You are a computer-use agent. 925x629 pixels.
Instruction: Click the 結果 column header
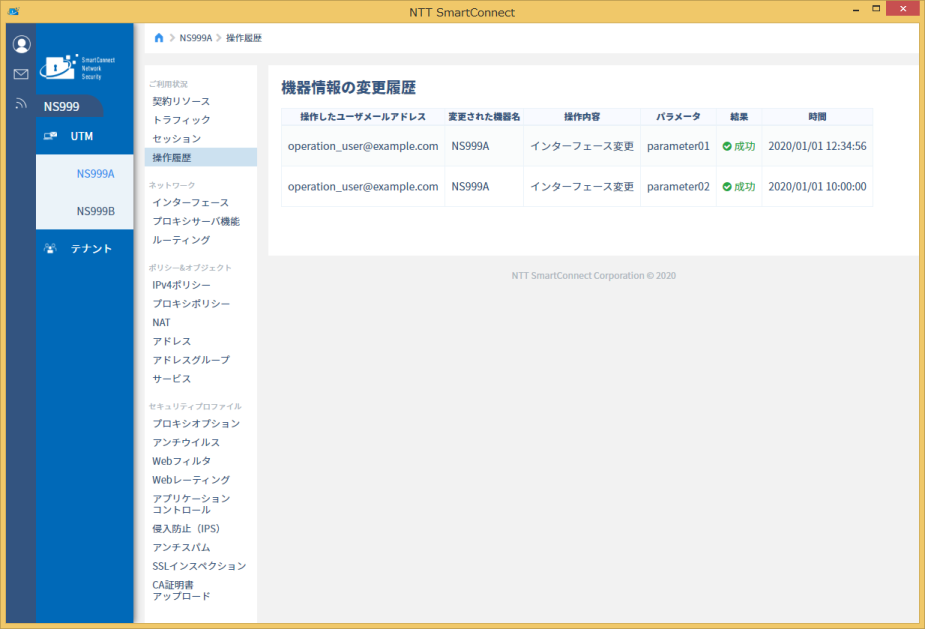point(739,117)
